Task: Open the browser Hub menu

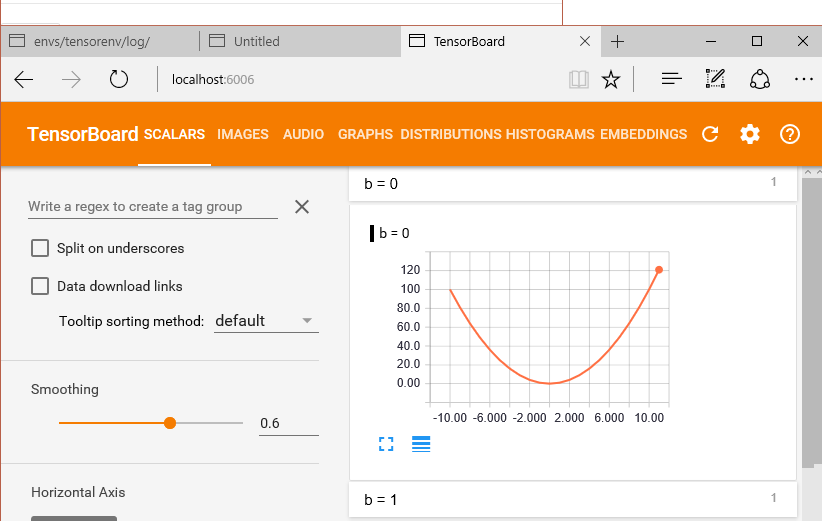Action: (672, 79)
